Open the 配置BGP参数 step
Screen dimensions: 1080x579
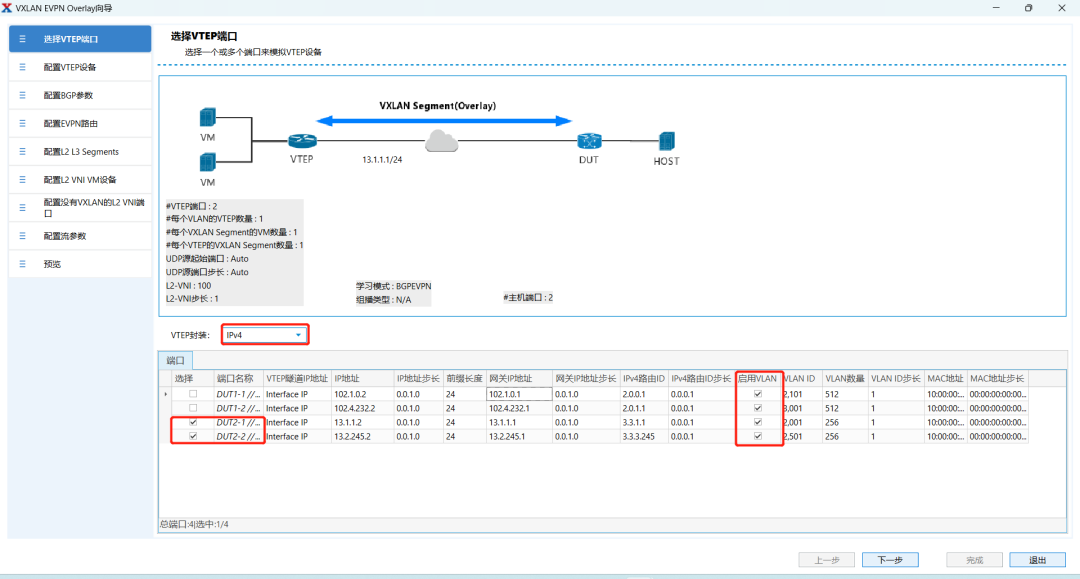pyautogui.click(x=80, y=96)
